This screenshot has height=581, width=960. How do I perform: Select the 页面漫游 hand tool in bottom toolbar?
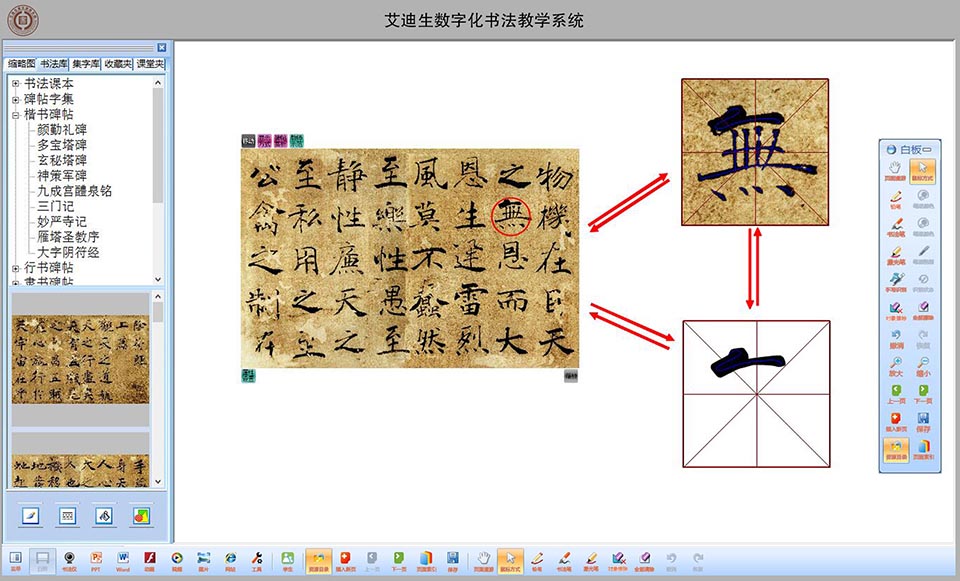(x=484, y=560)
